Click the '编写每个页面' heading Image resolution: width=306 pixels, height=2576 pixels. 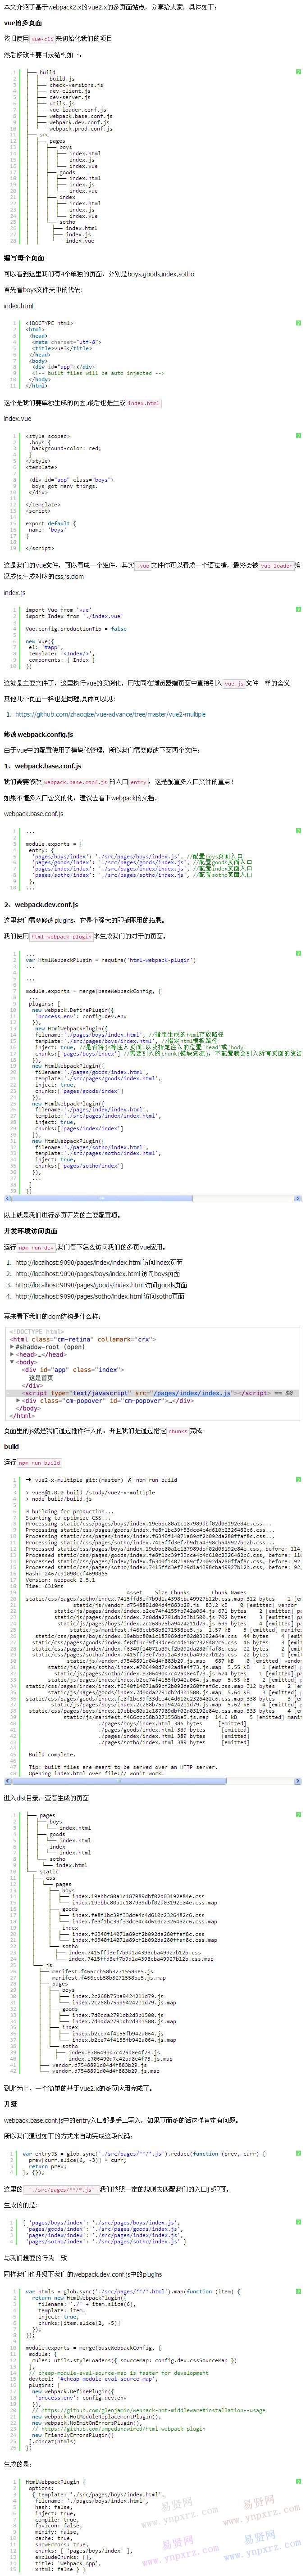pyautogui.click(x=24, y=257)
